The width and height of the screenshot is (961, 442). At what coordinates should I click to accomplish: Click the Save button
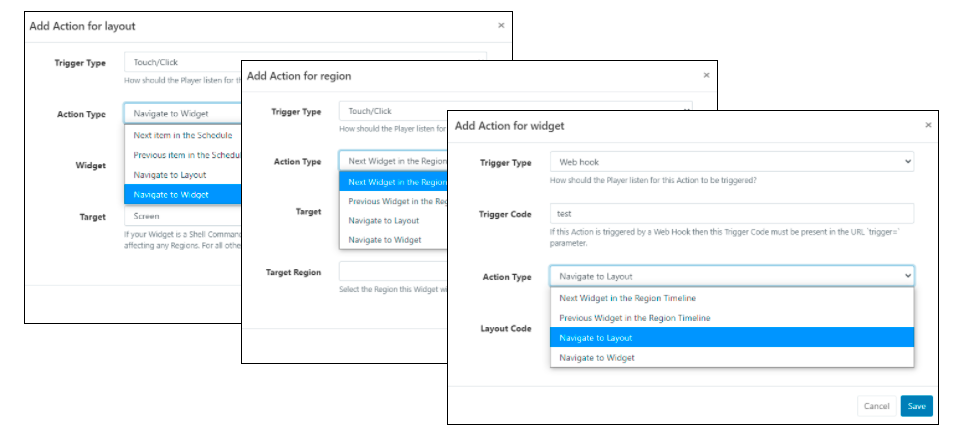[x=917, y=406]
